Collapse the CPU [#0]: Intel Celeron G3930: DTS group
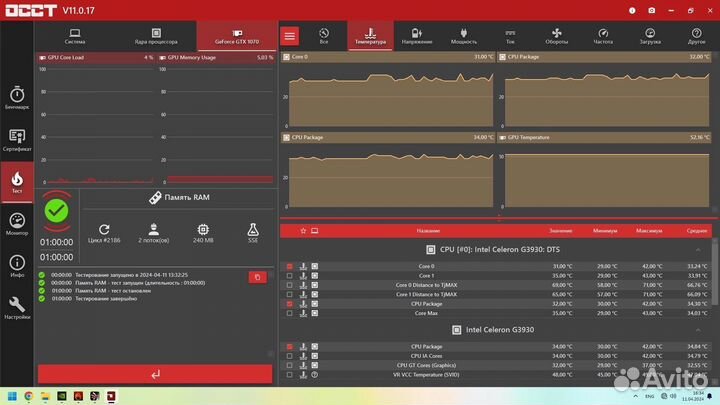 click(698, 250)
